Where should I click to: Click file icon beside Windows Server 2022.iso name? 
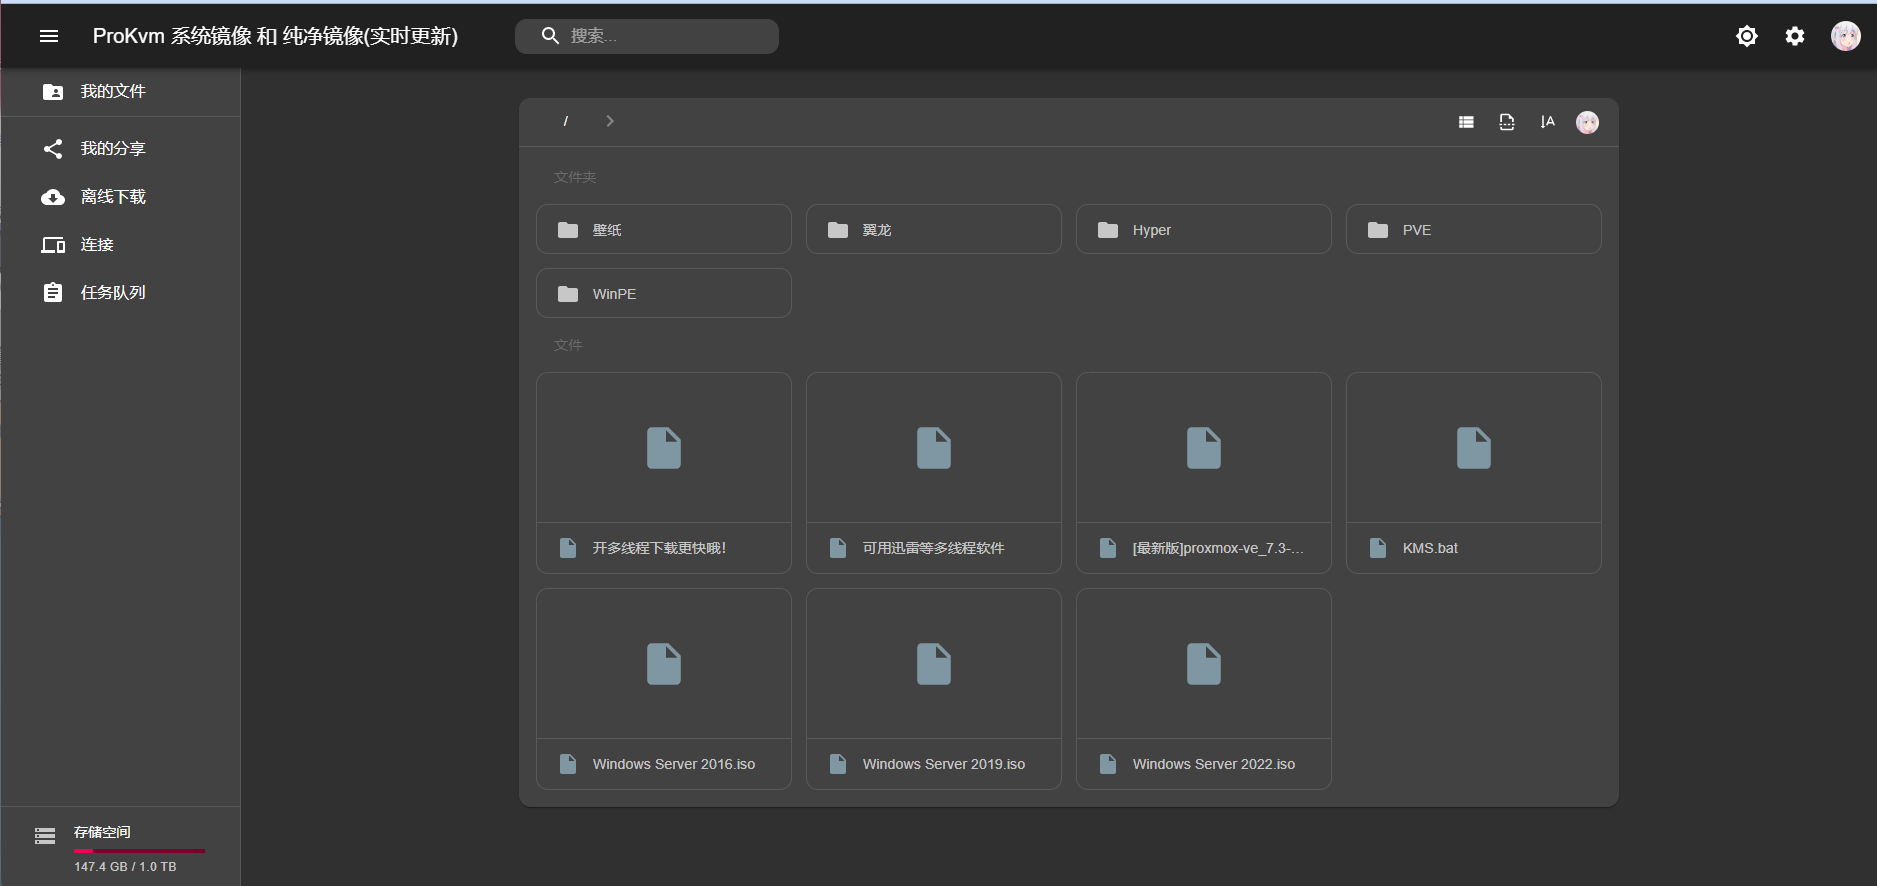(x=1108, y=764)
